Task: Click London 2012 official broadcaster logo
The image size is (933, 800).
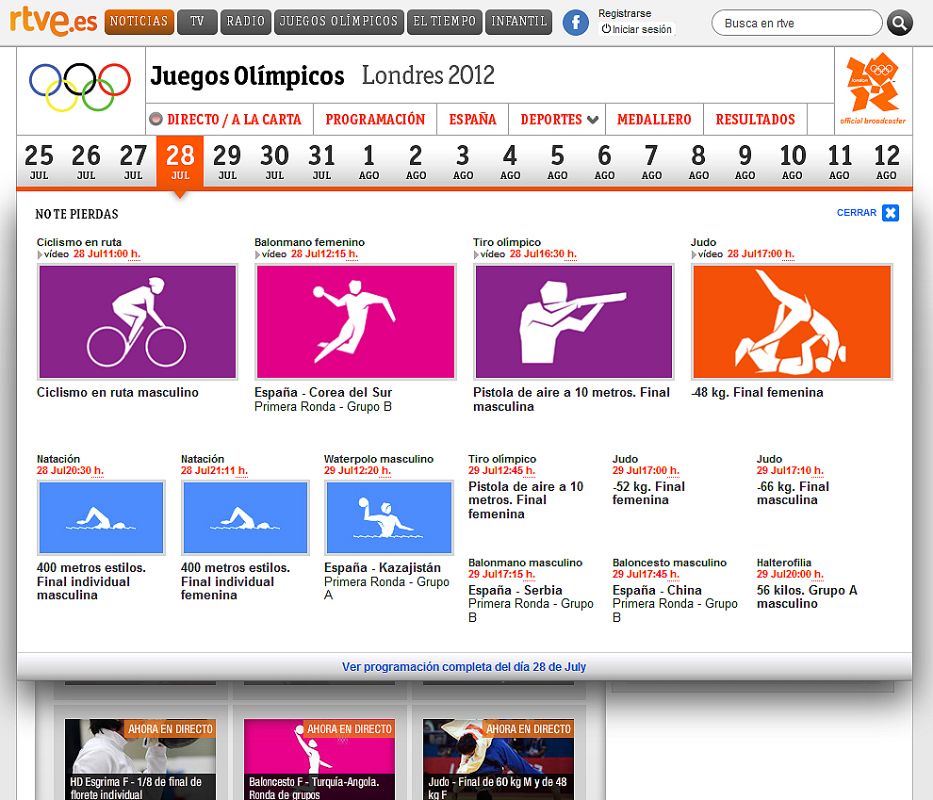Action: (872, 91)
